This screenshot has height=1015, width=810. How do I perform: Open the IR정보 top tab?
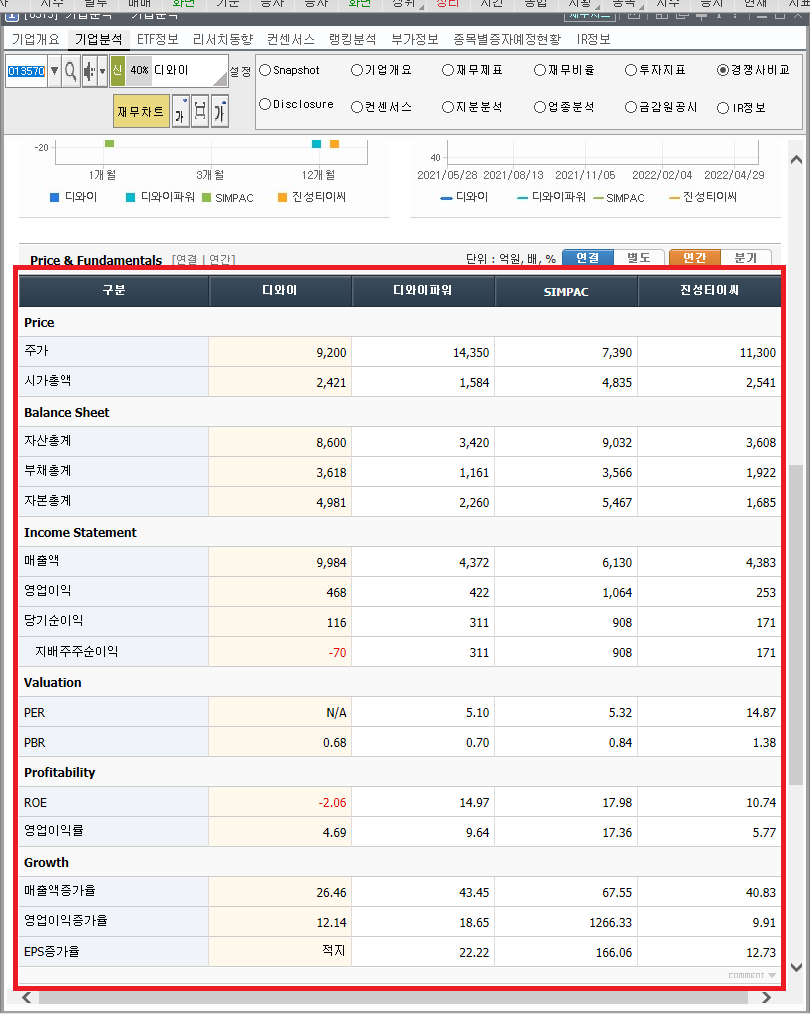[594, 39]
